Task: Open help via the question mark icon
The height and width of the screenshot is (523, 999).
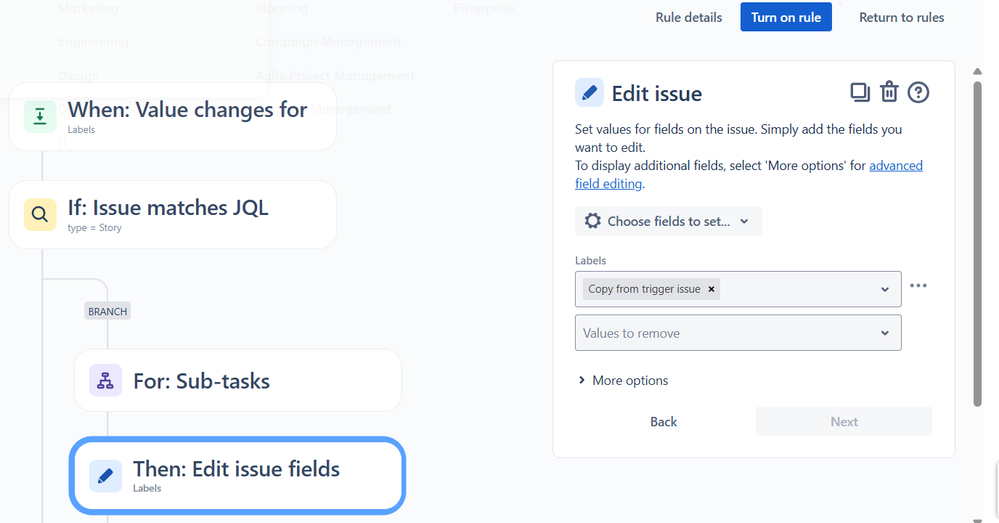Action: (918, 93)
